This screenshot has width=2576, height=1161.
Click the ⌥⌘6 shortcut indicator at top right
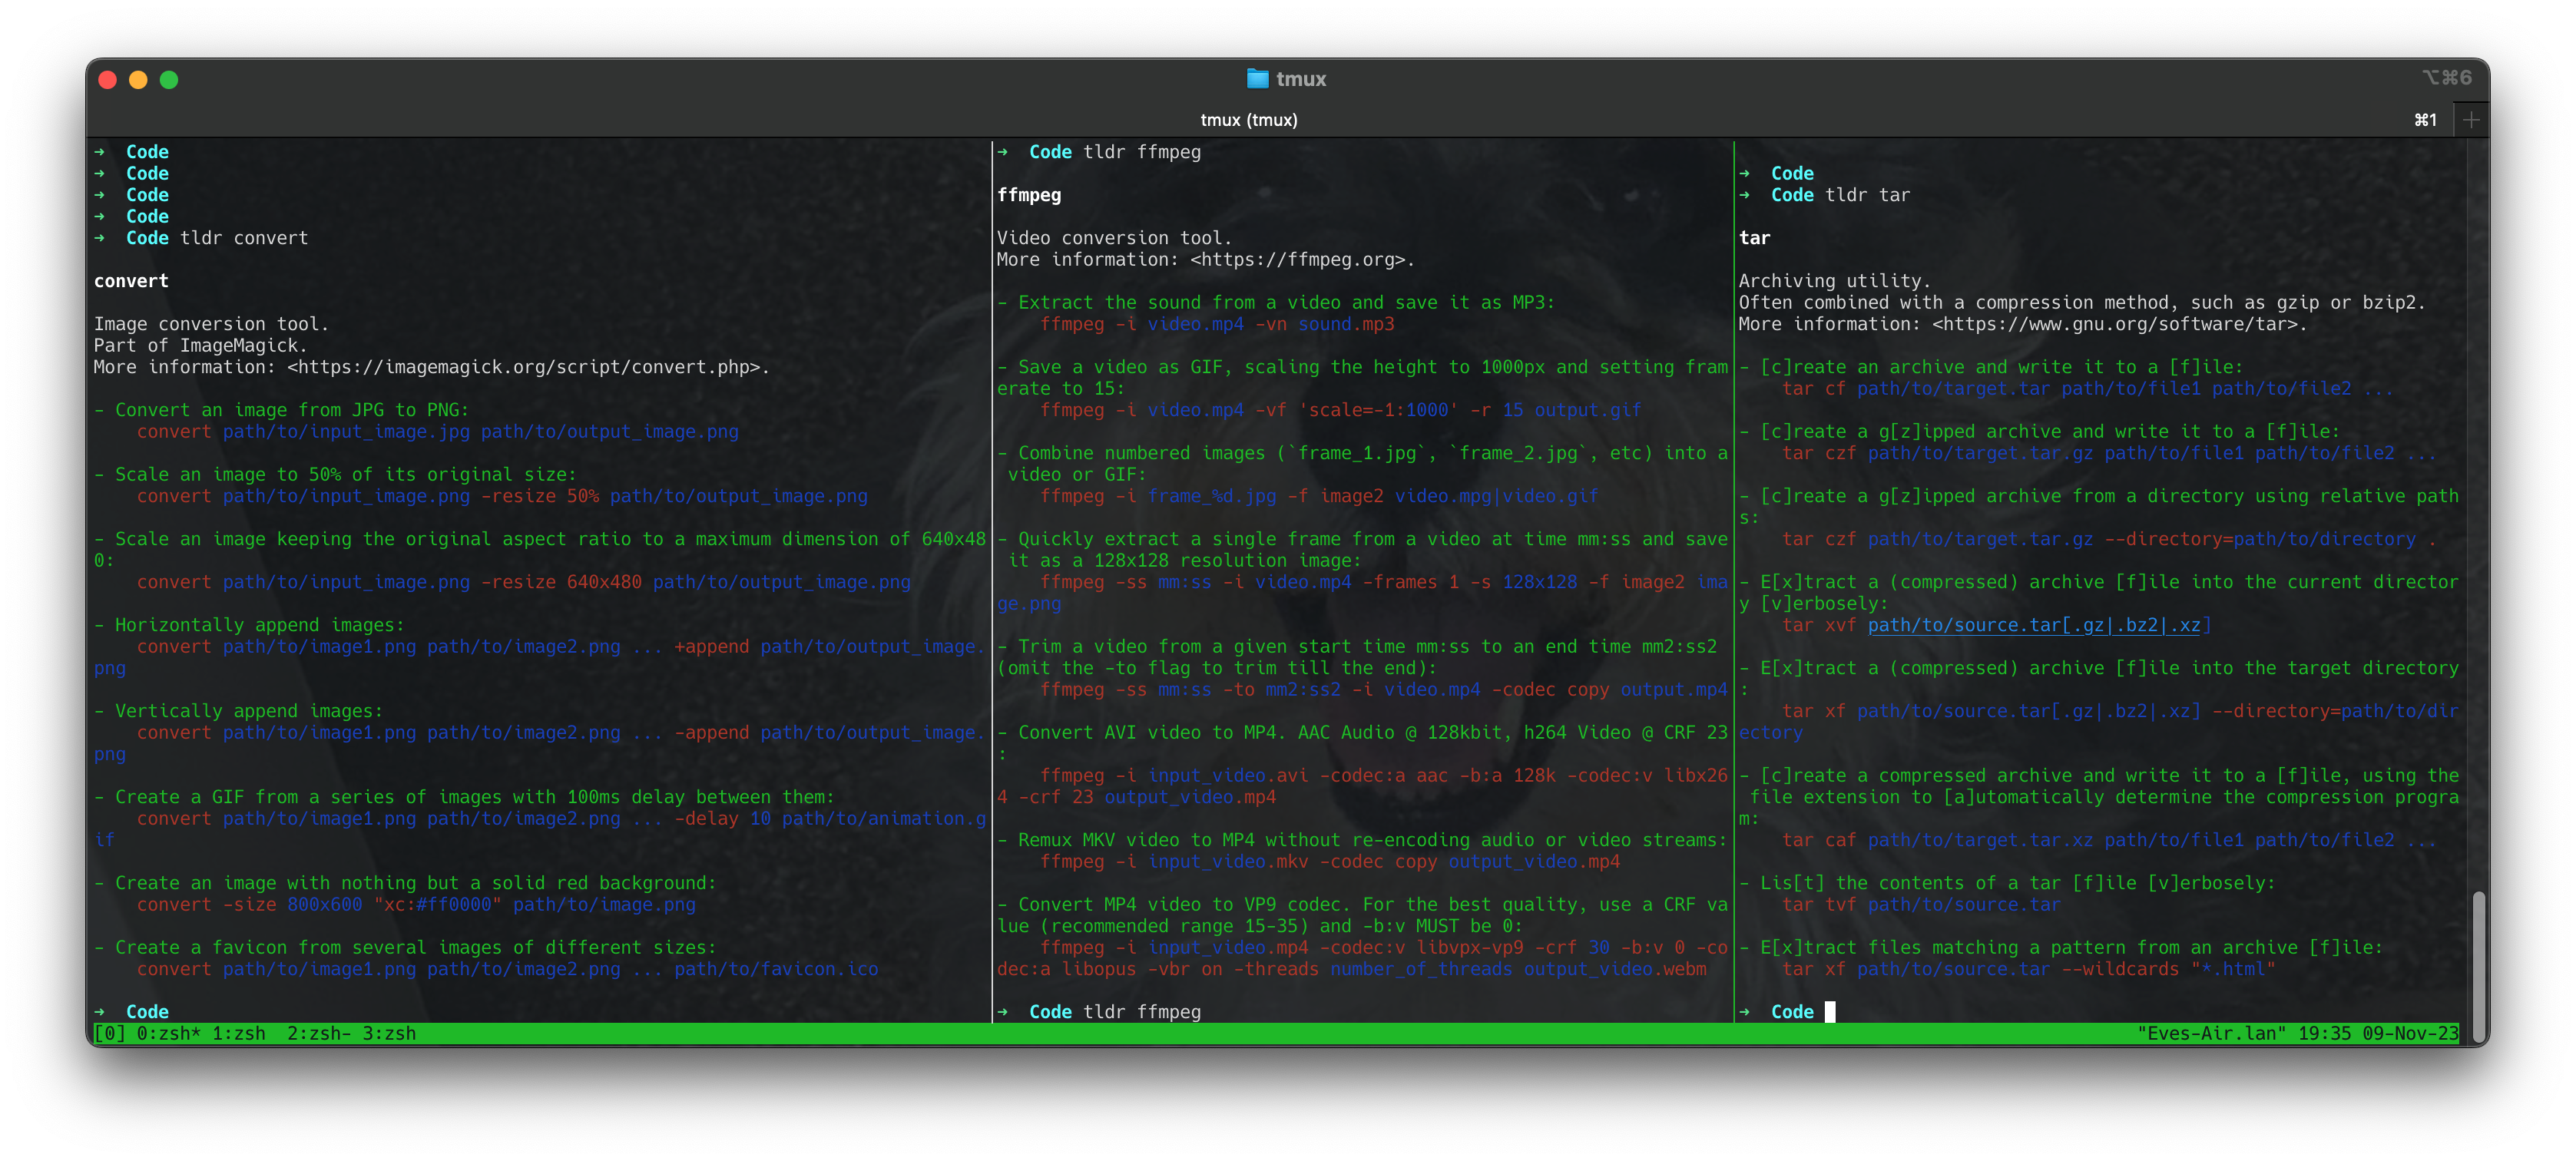coord(2447,75)
